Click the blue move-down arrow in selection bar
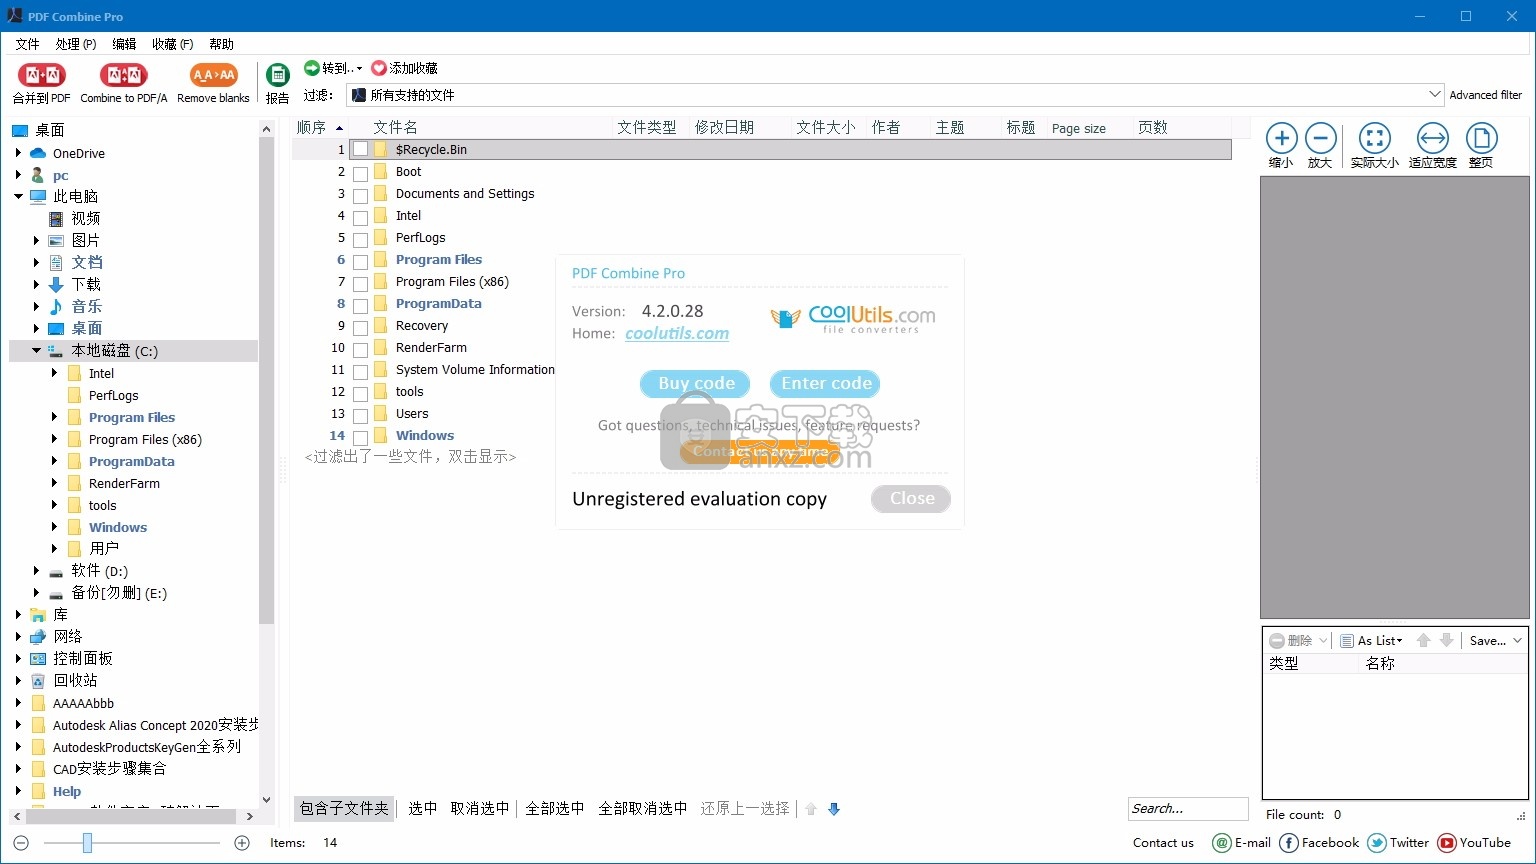This screenshot has height=864, width=1536. [834, 809]
